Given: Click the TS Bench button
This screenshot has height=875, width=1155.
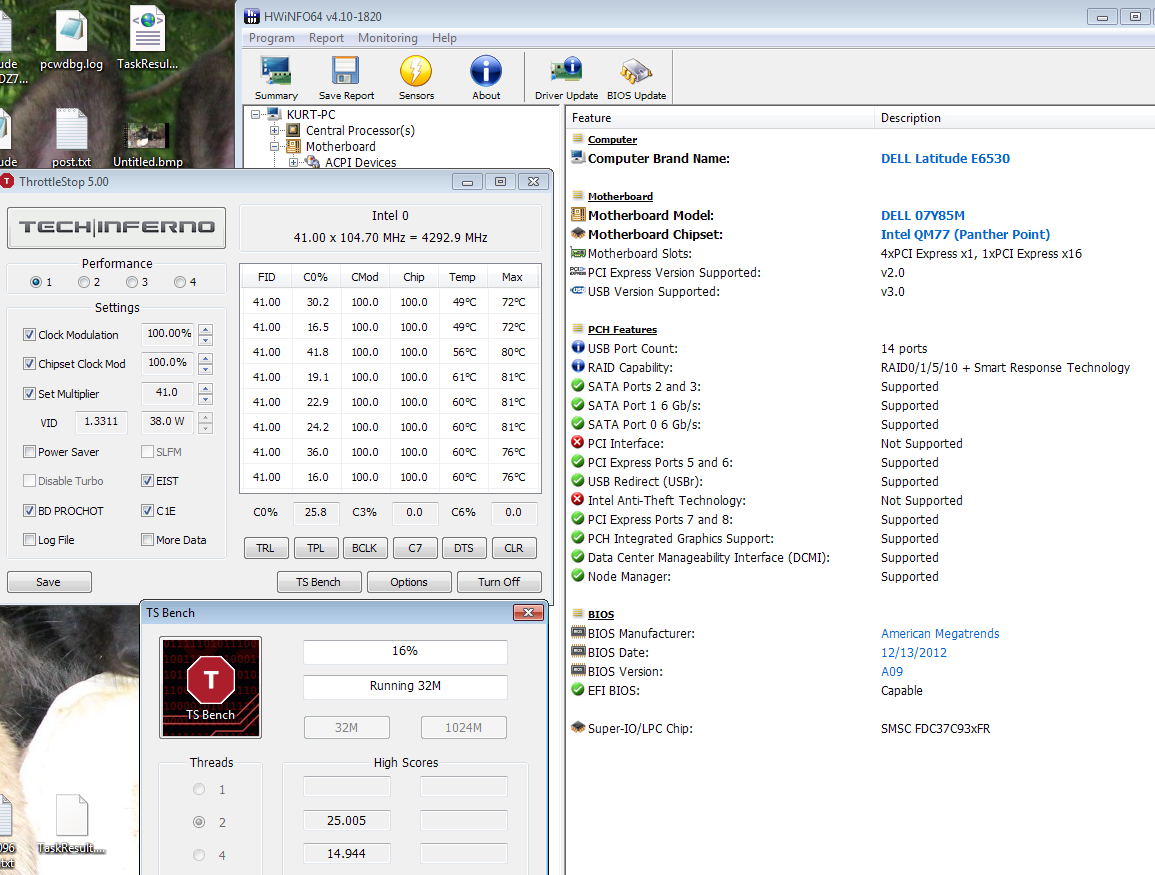Looking at the screenshot, I should click(319, 582).
